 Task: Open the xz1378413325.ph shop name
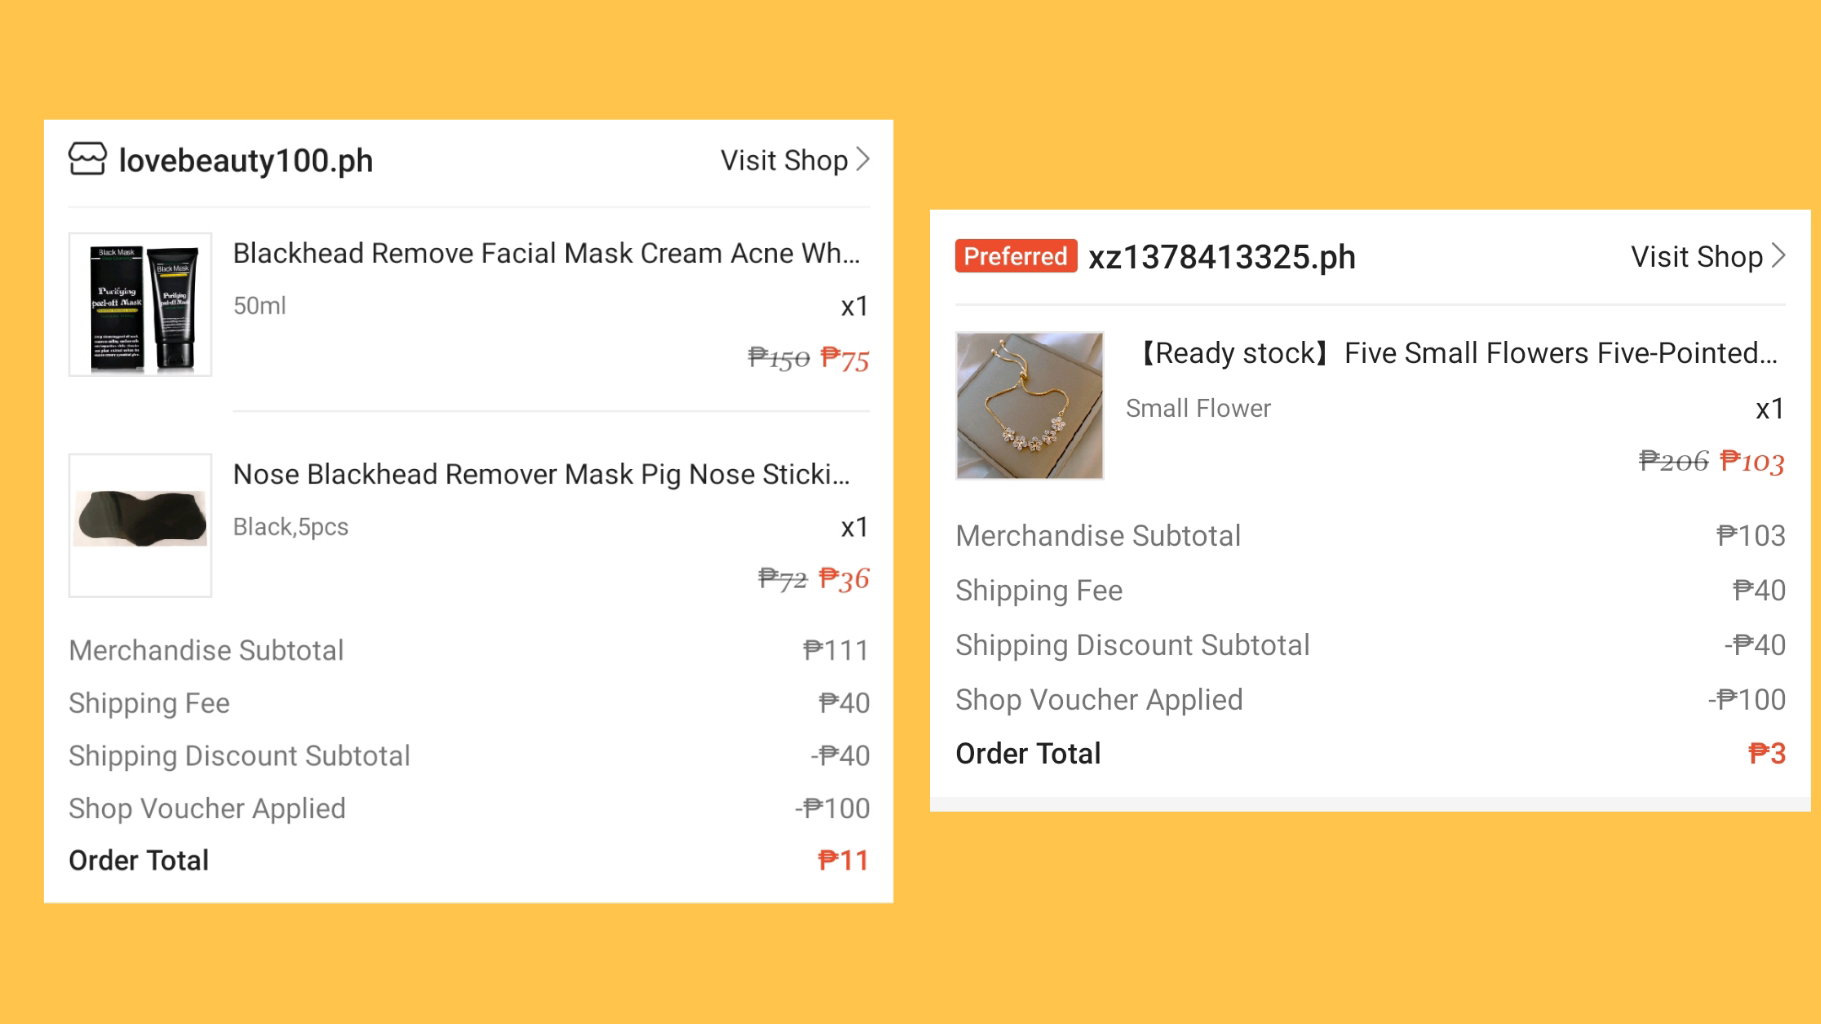point(1222,257)
